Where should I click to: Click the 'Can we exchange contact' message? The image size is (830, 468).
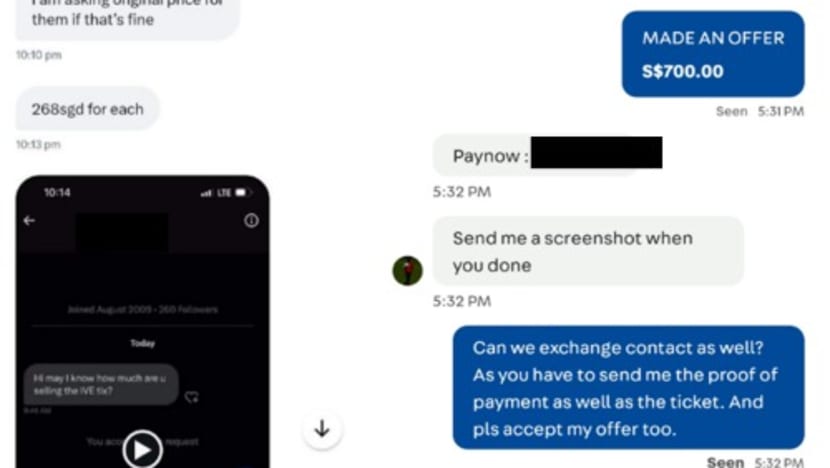tap(628, 388)
